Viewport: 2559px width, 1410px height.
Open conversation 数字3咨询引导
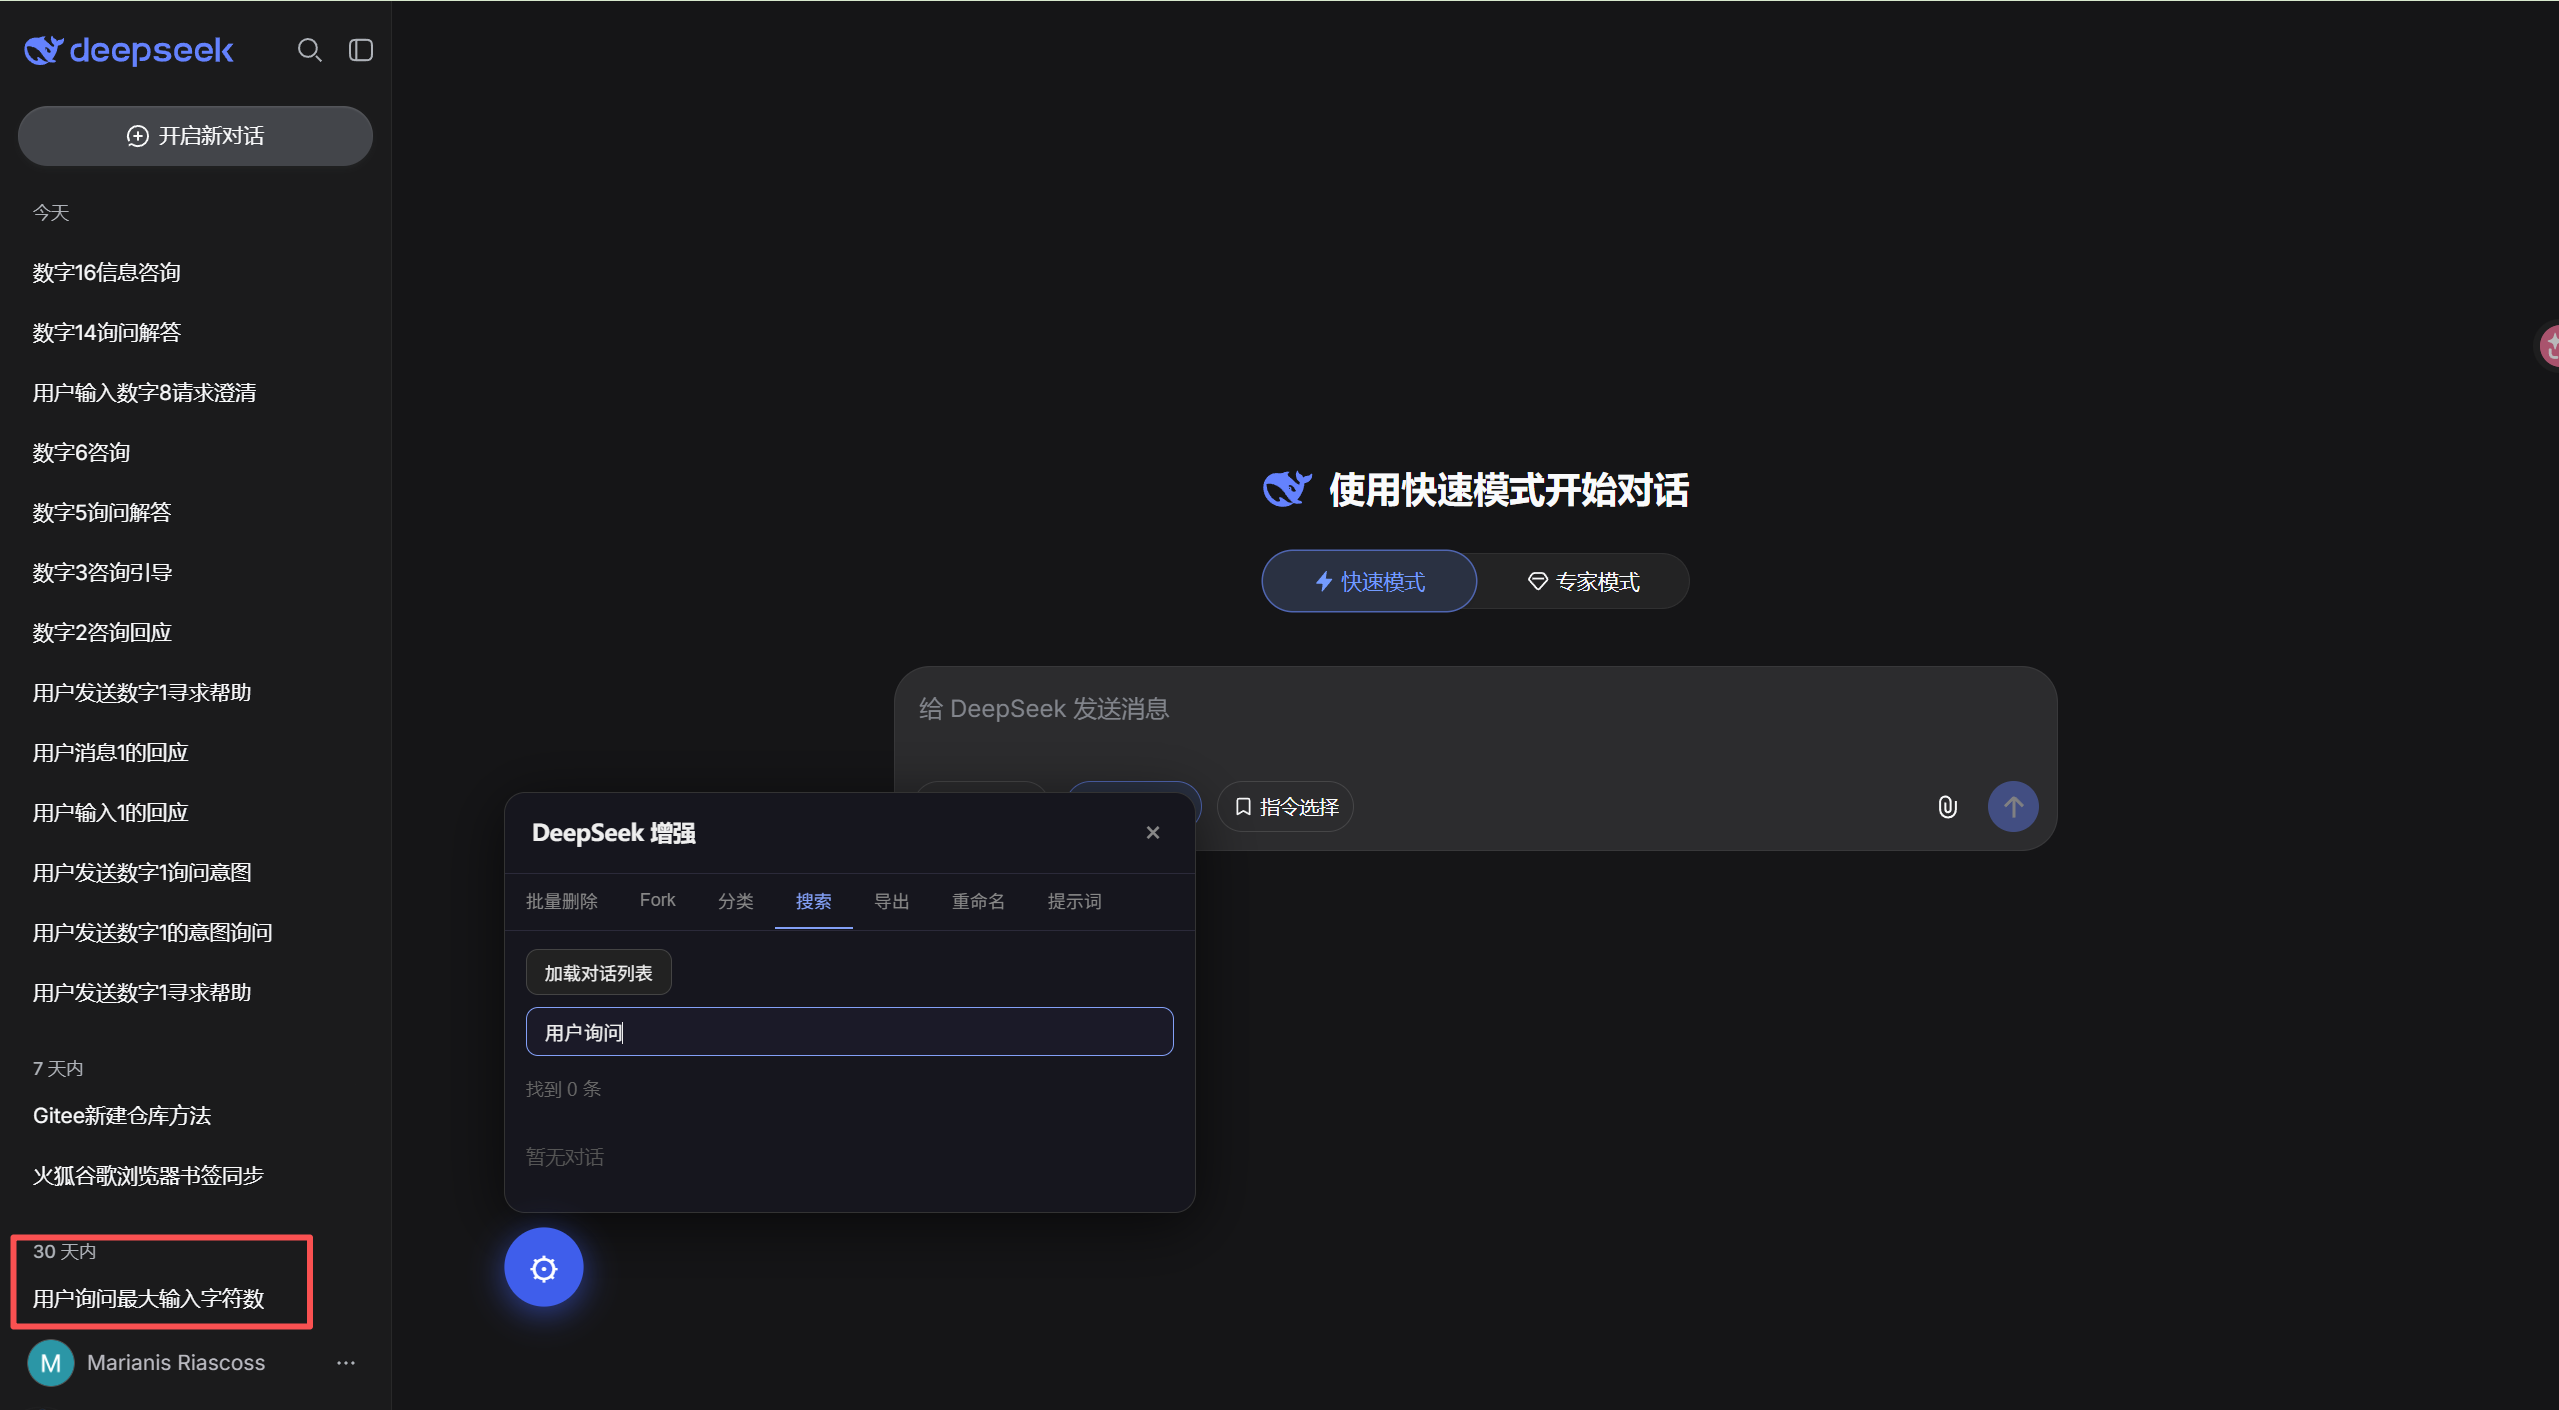click(102, 573)
